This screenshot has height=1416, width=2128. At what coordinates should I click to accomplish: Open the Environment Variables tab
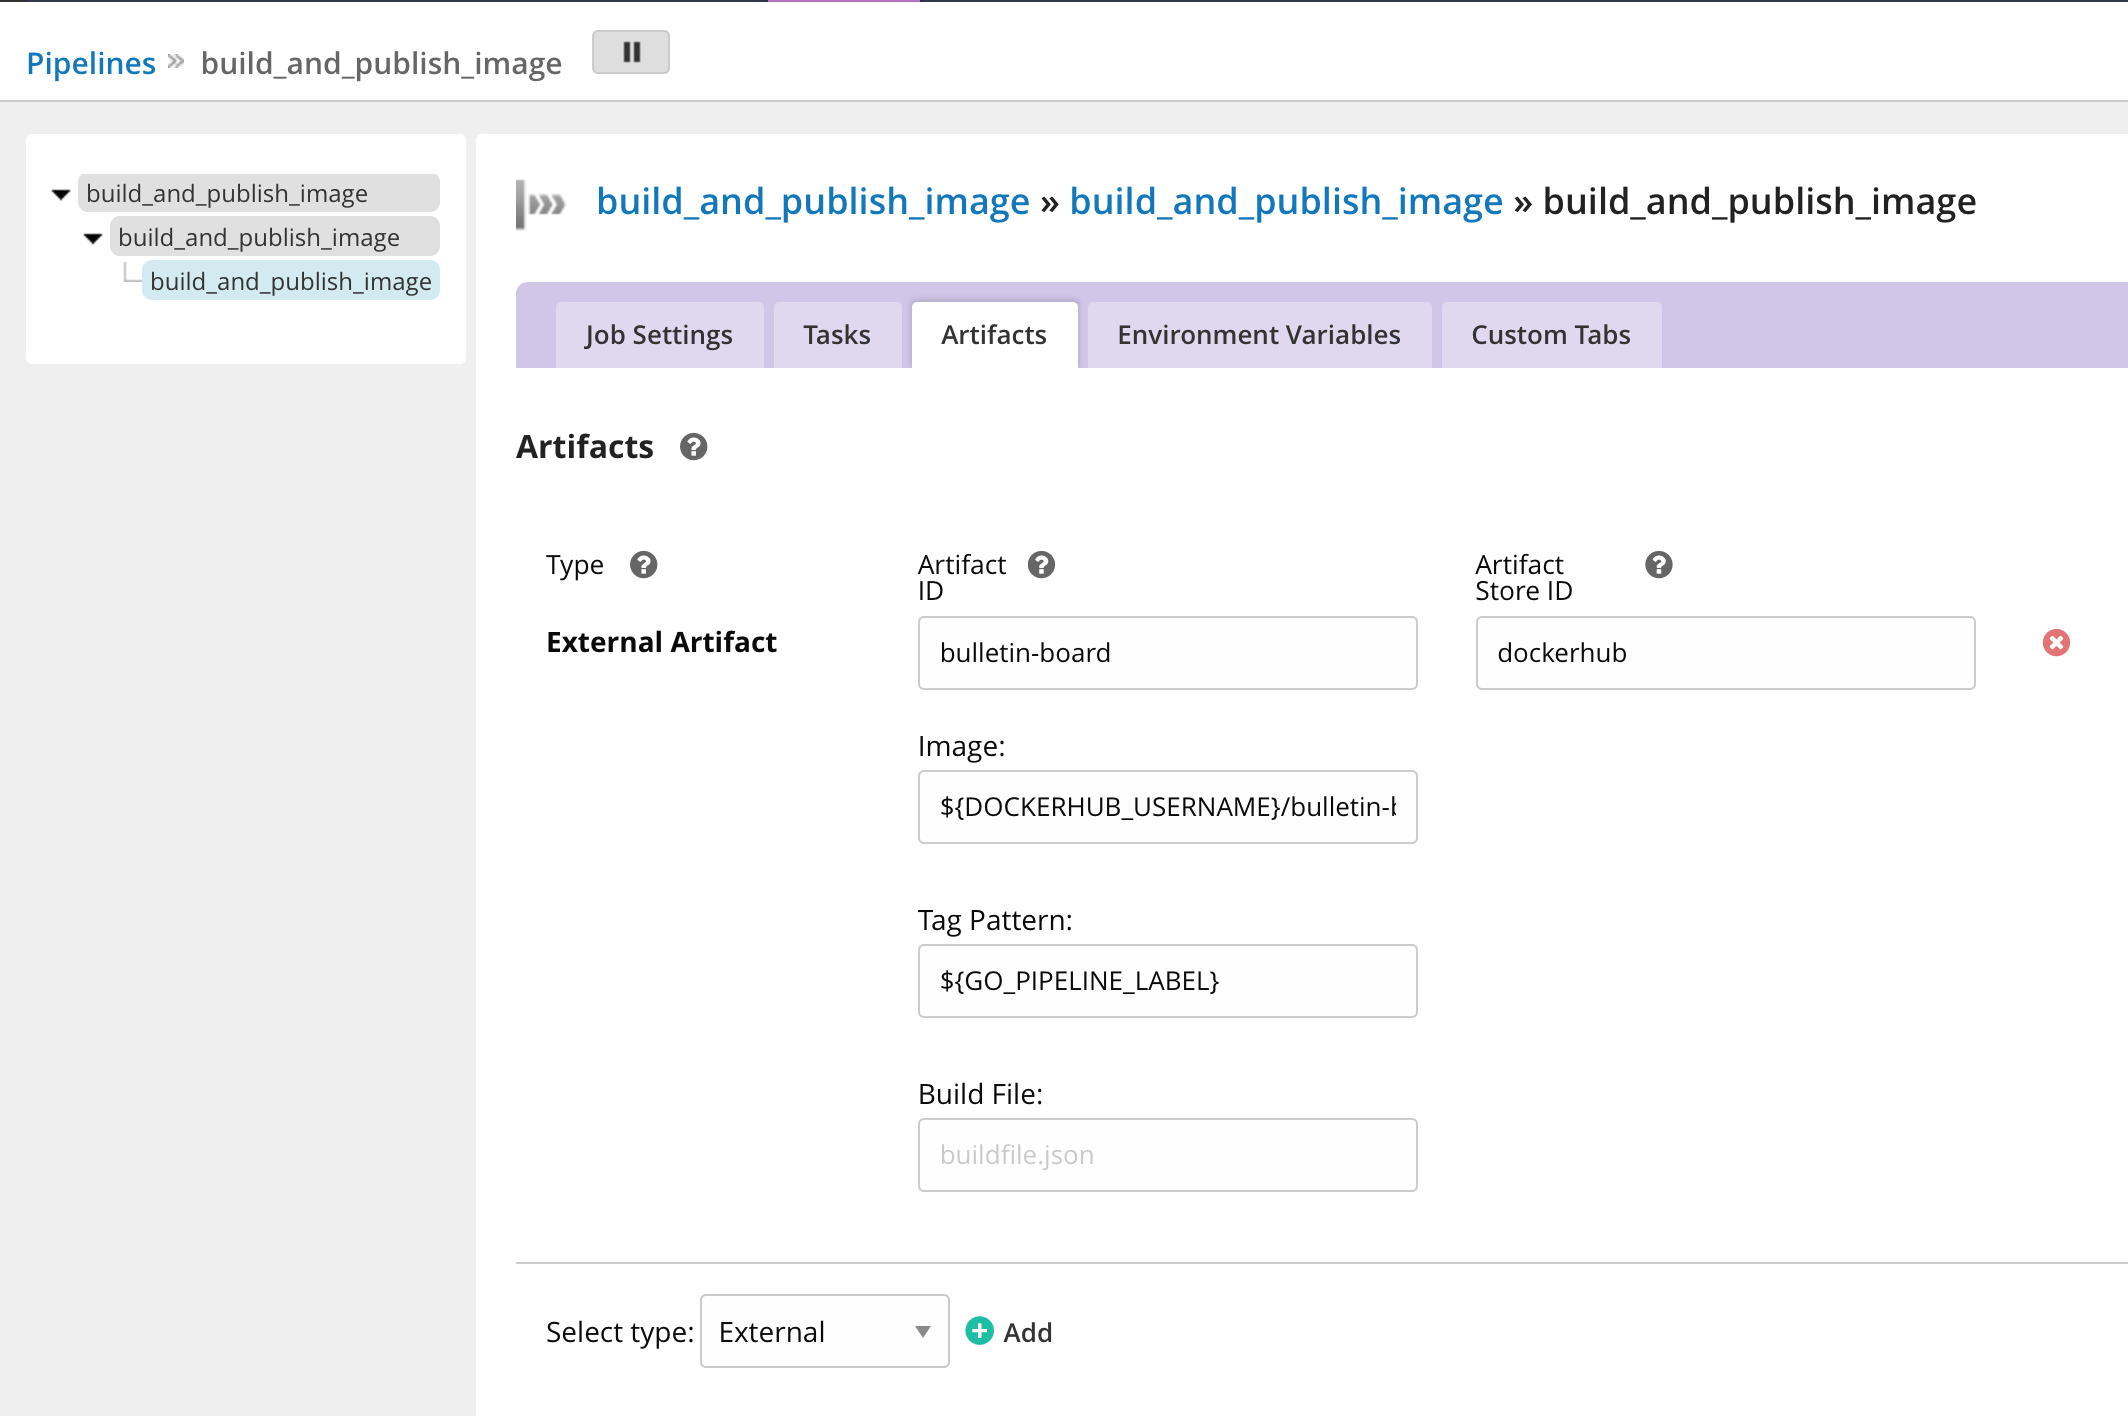point(1258,335)
